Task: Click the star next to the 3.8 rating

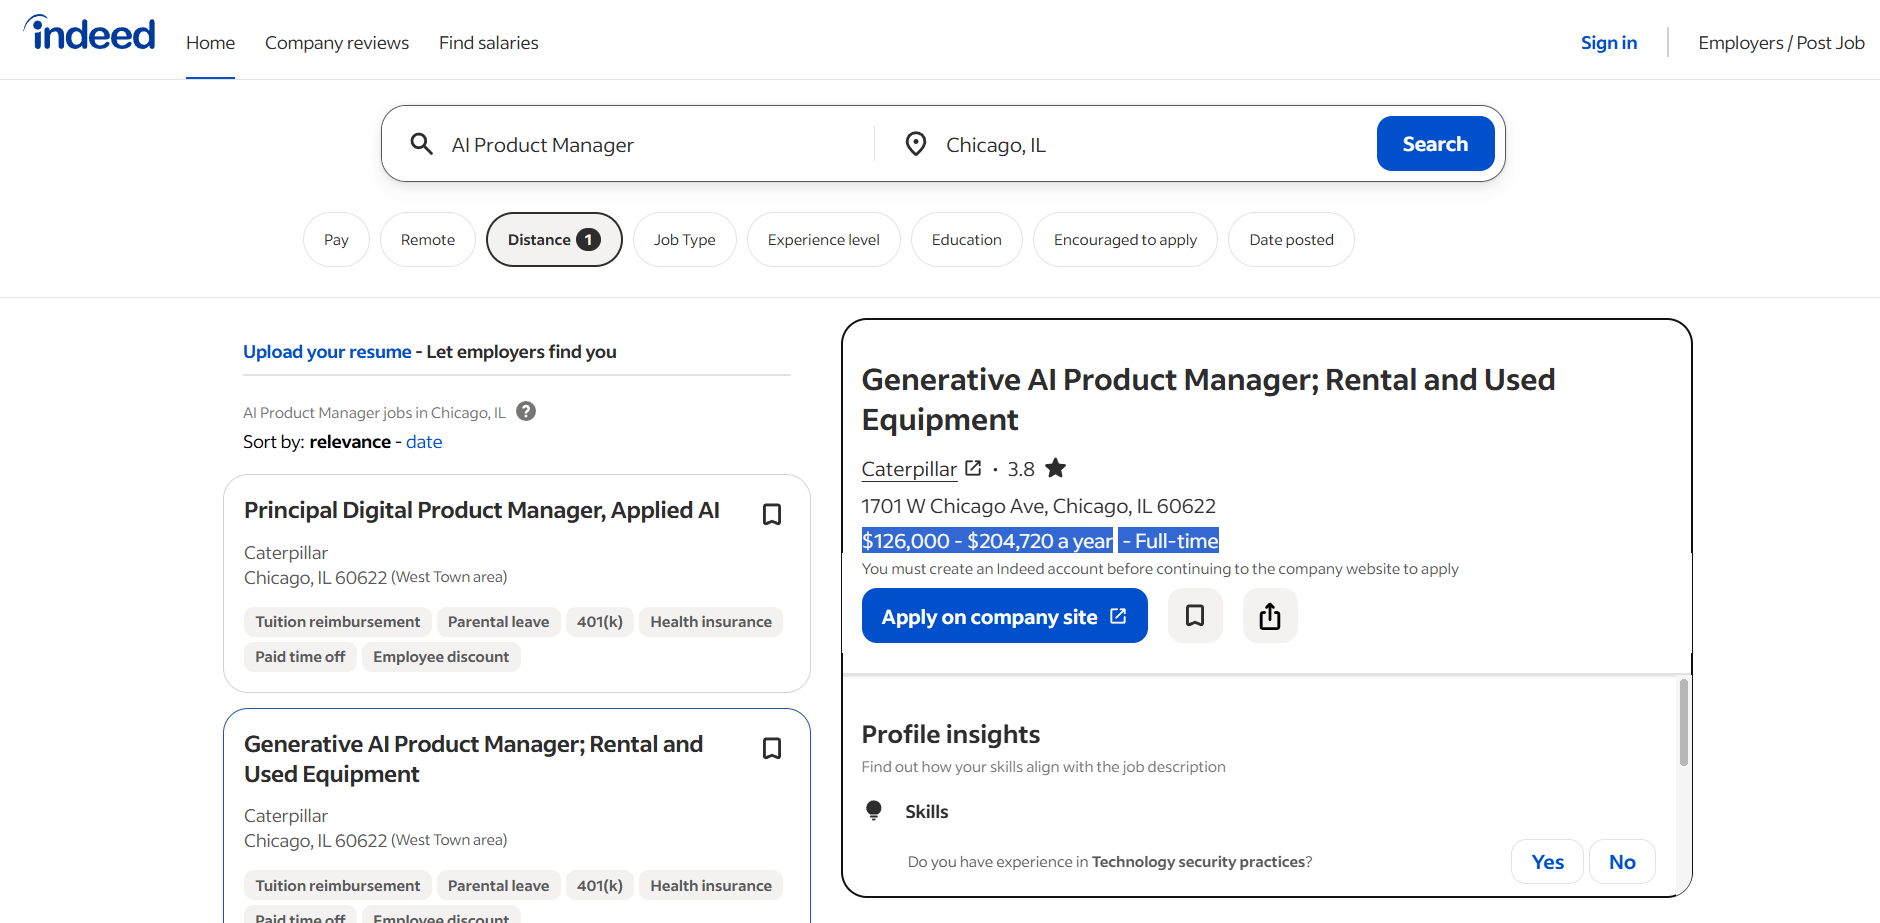Action: (x=1055, y=467)
